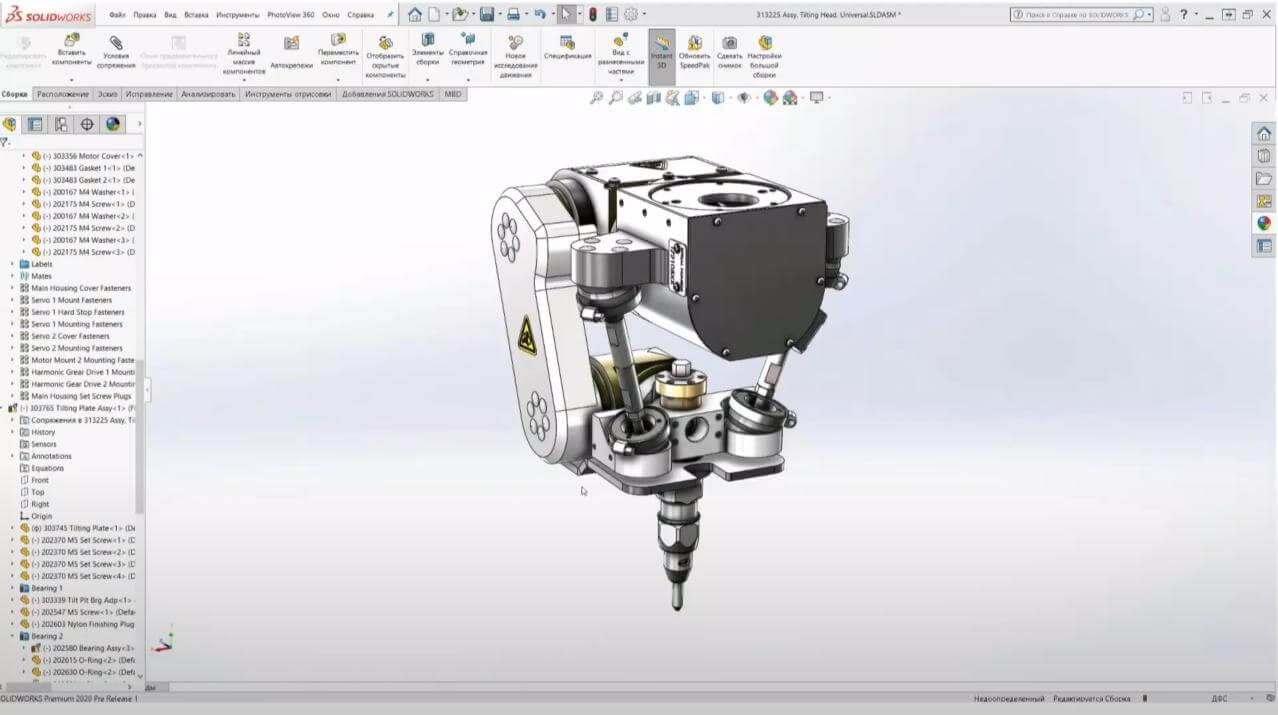
Task: Pin the menu bar with pushpin
Action: click(390, 15)
